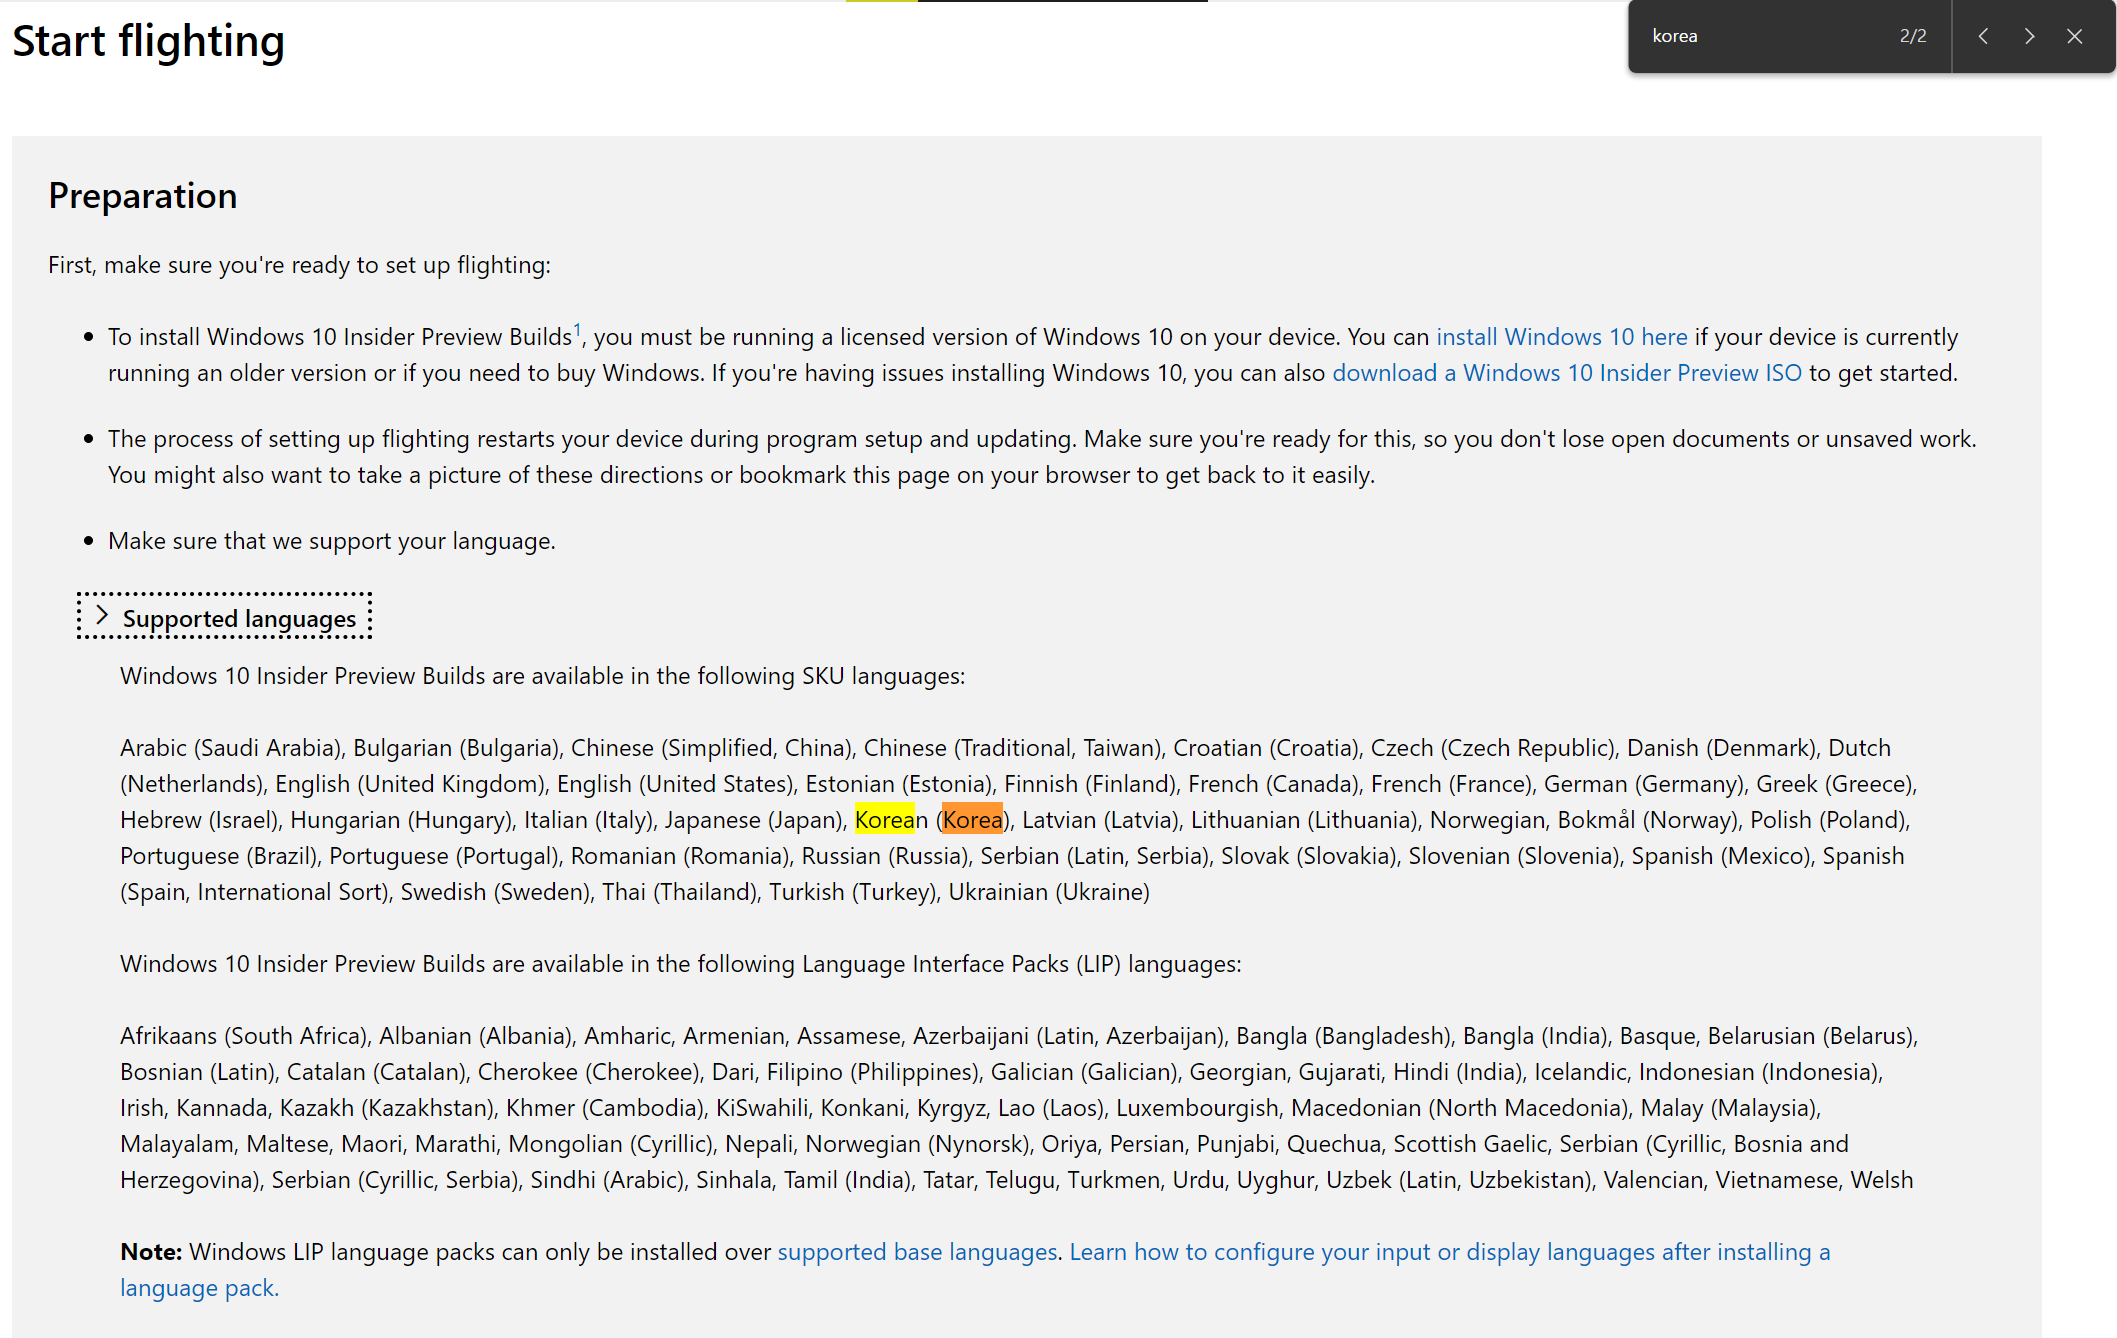The image size is (2117, 1338).
Task: Click text Vietnamese in LIP list
Action: [x=1777, y=1180]
